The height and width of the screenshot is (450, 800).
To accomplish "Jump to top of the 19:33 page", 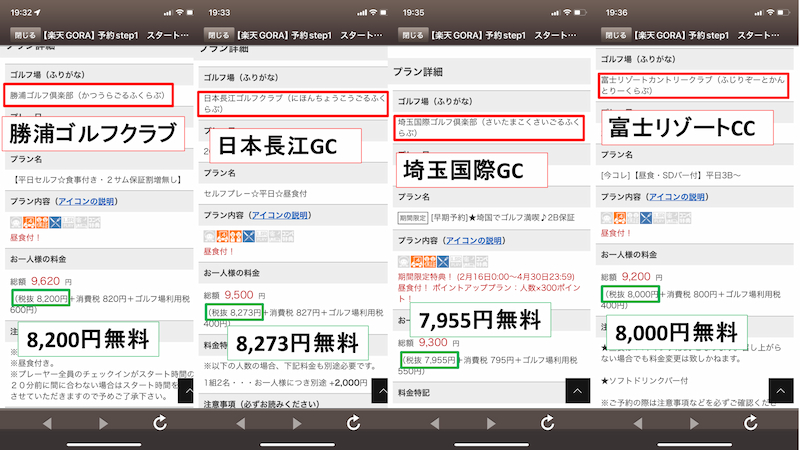I will (380, 391).
